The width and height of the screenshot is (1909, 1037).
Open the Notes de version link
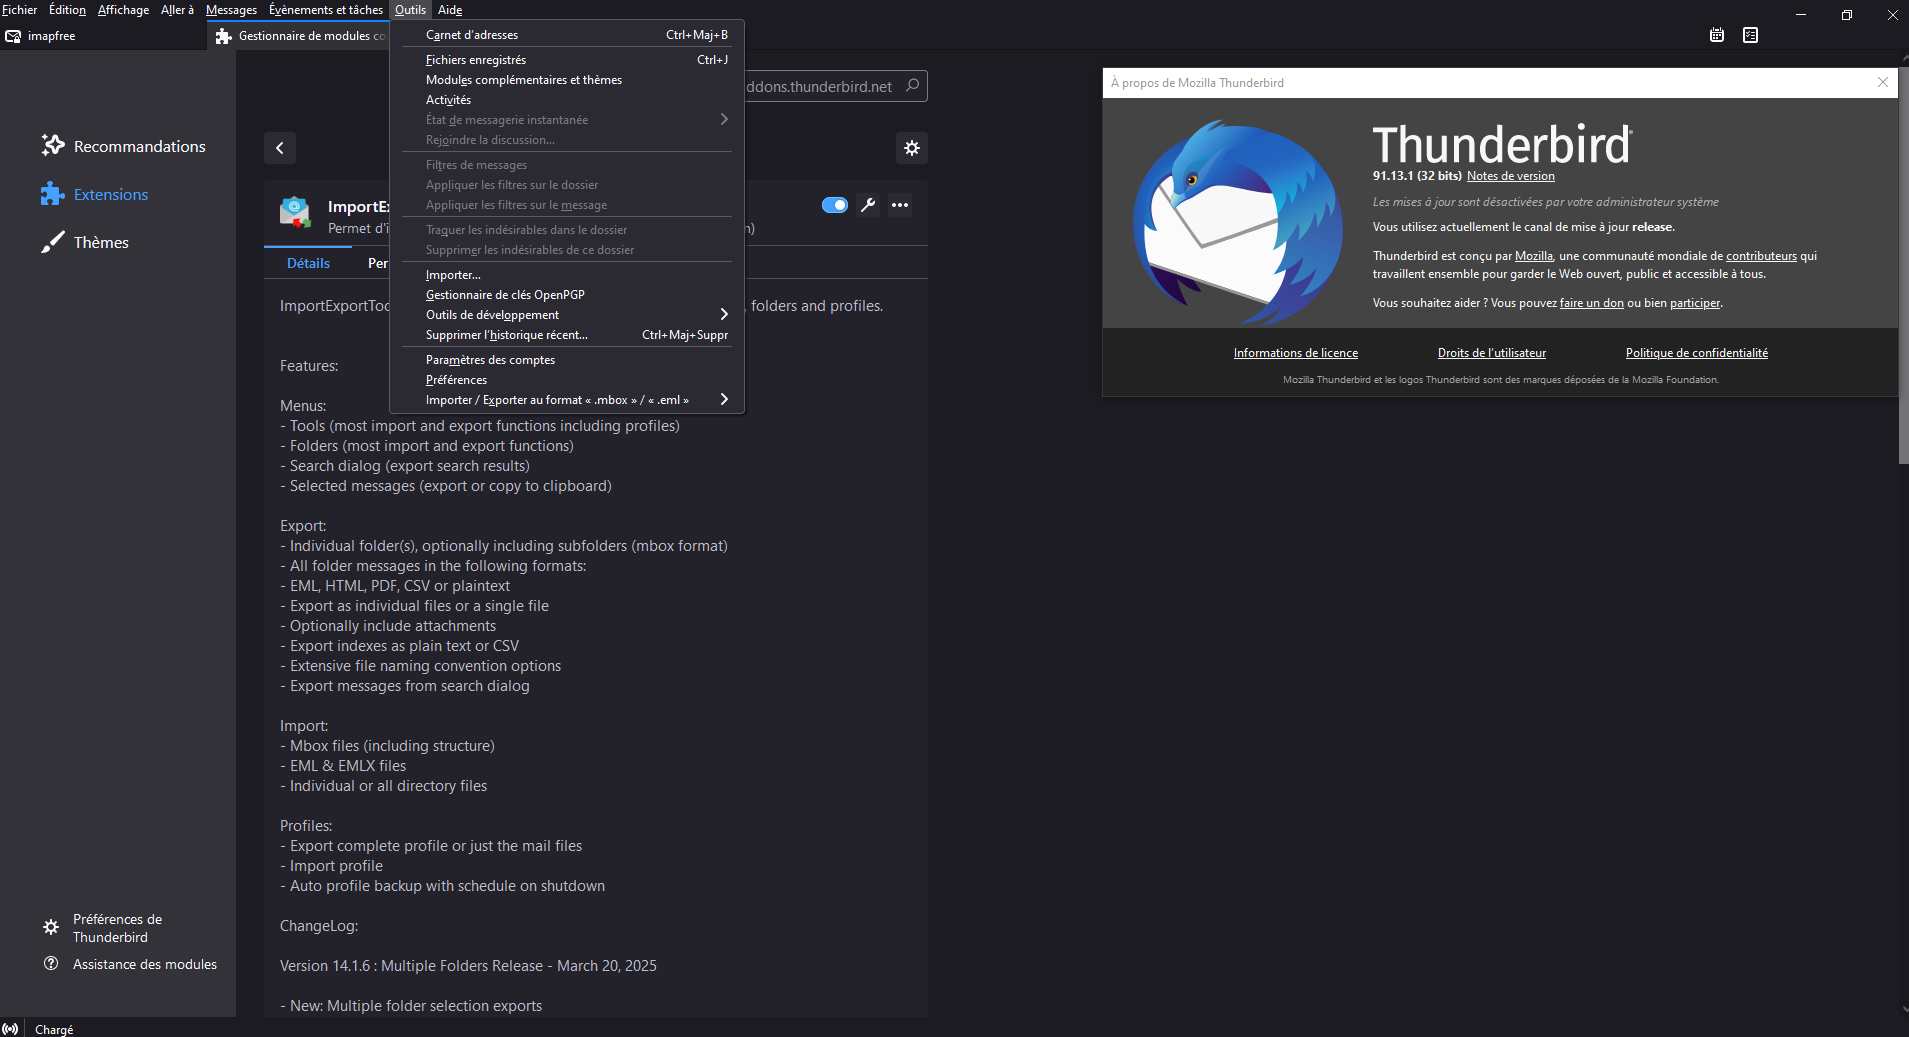tap(1510, 176)
